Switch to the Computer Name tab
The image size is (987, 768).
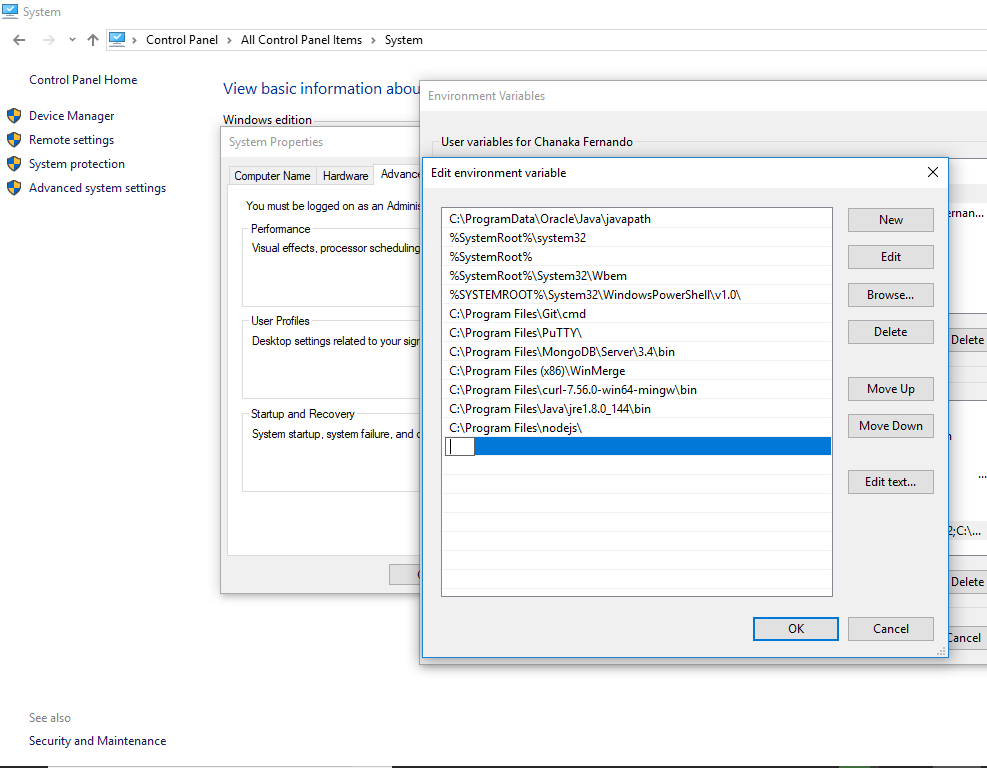click(x=272, y=175)
